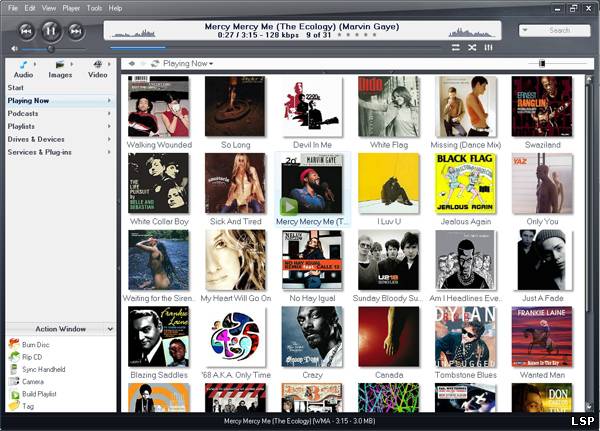Expand Drives & Devices sidebar arrow
The width and height of the screenshot is (600, 431).
[109, 139]
